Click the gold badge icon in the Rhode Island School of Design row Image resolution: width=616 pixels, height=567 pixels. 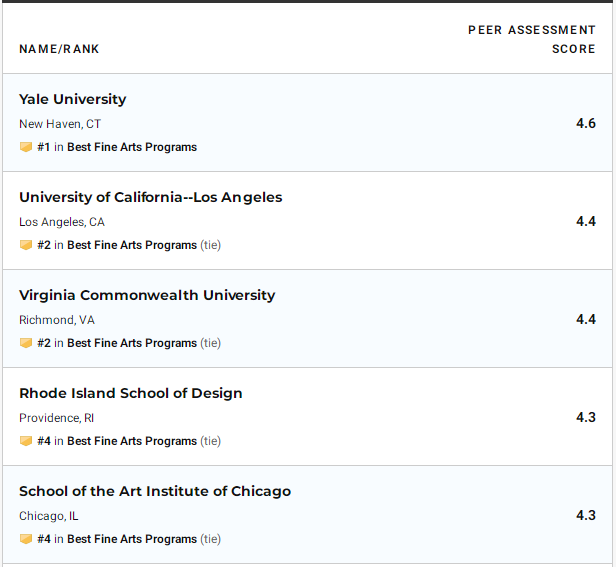26,441
